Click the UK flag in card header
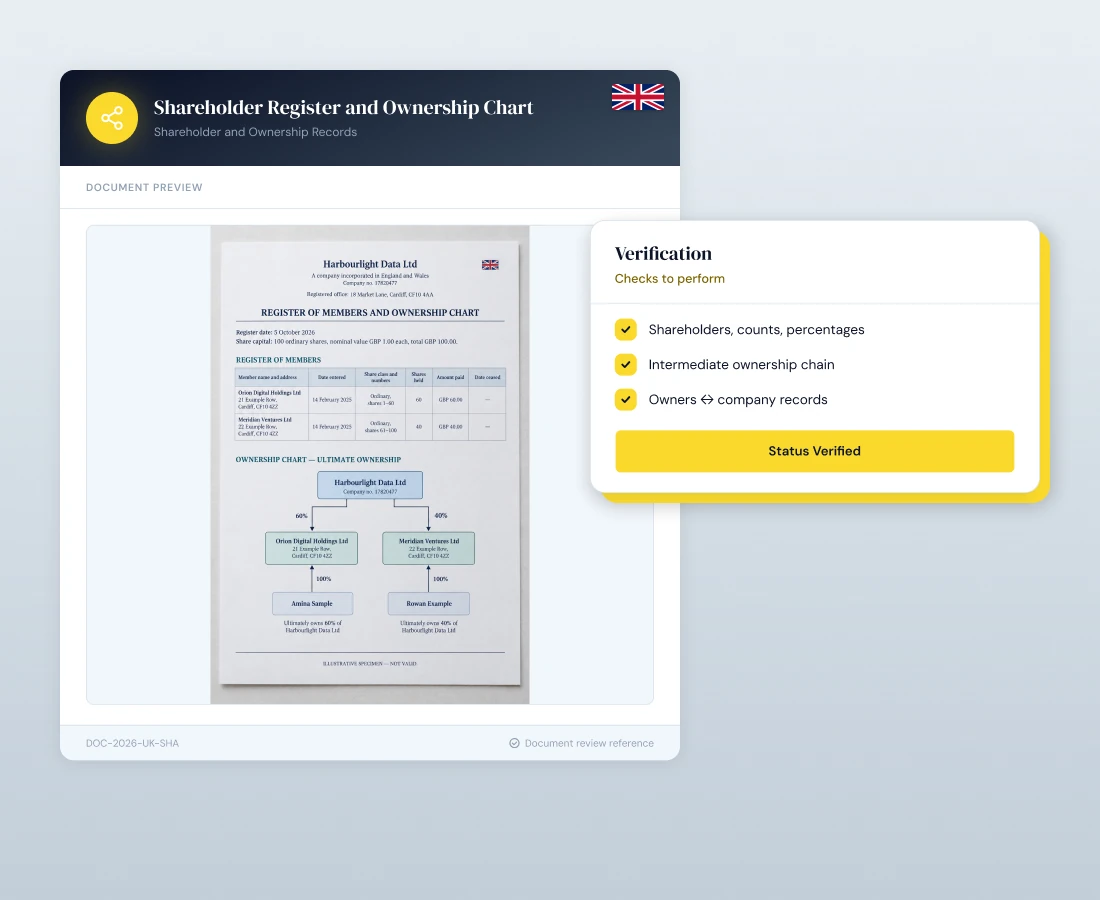The height and width of the screenshot is (900, 1100). pyautogui.click(x=638, y=97)
